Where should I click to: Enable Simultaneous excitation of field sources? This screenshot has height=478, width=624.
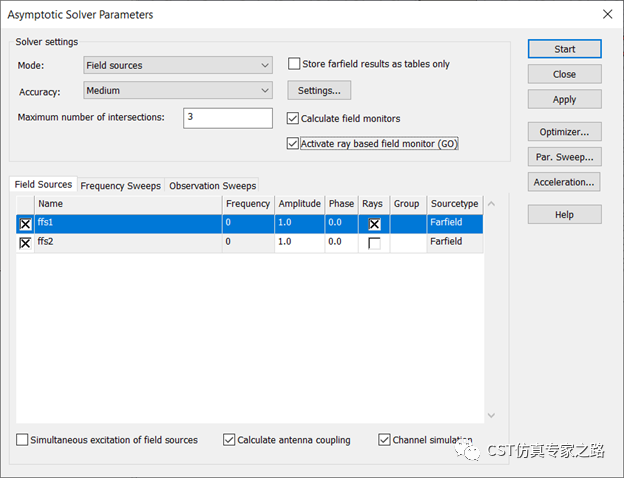[x=23, y=440]
